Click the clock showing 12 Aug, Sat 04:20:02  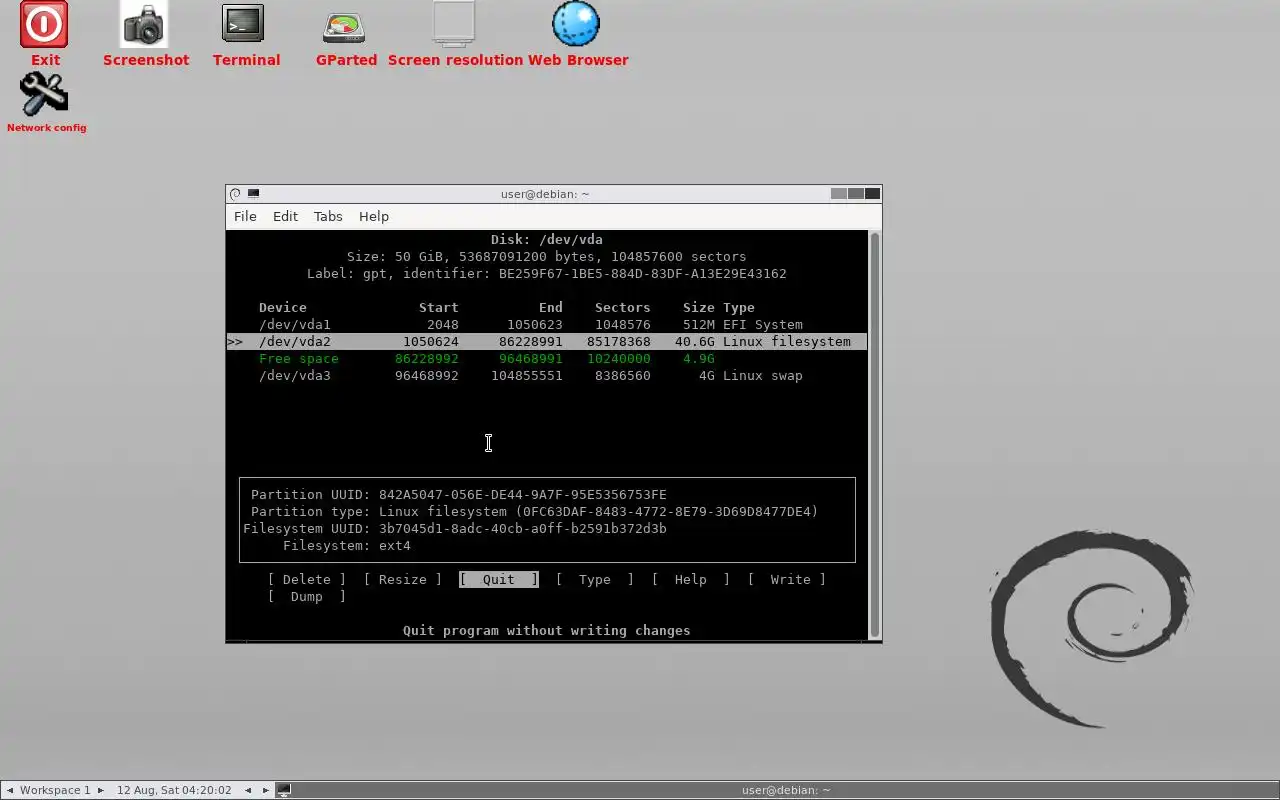[174, 790]
